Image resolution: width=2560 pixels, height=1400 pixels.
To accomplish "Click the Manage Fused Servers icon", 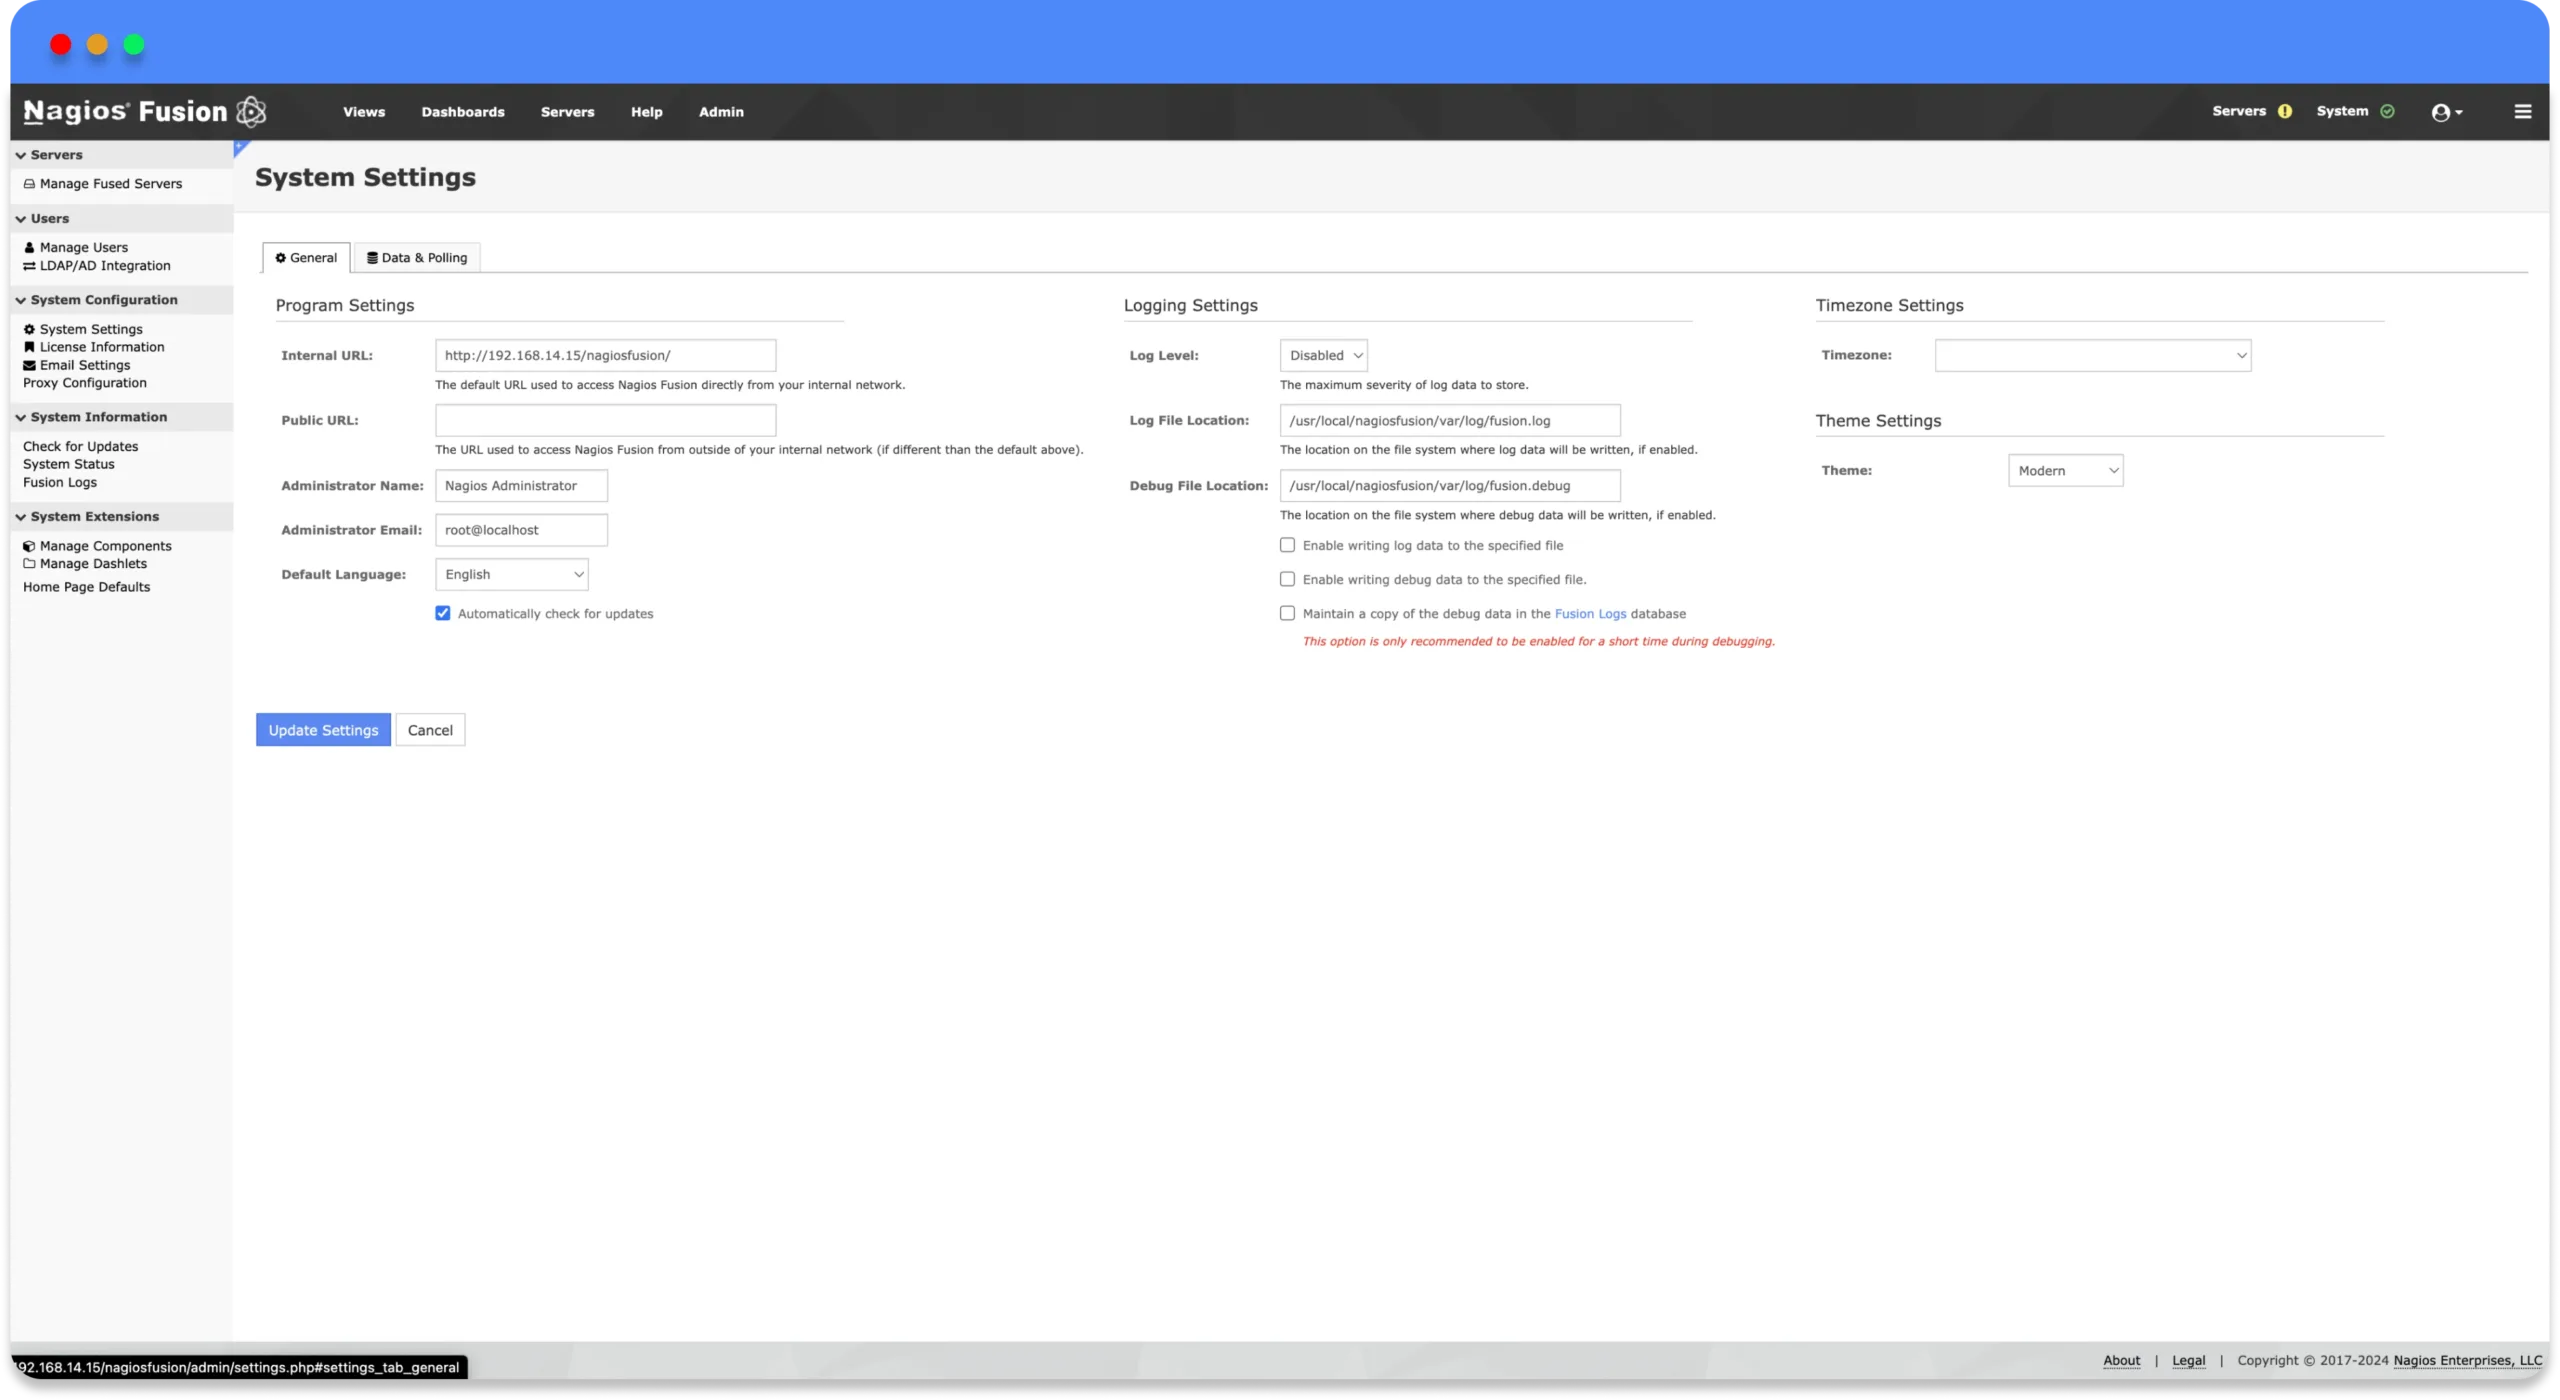I will pos(29,184).
